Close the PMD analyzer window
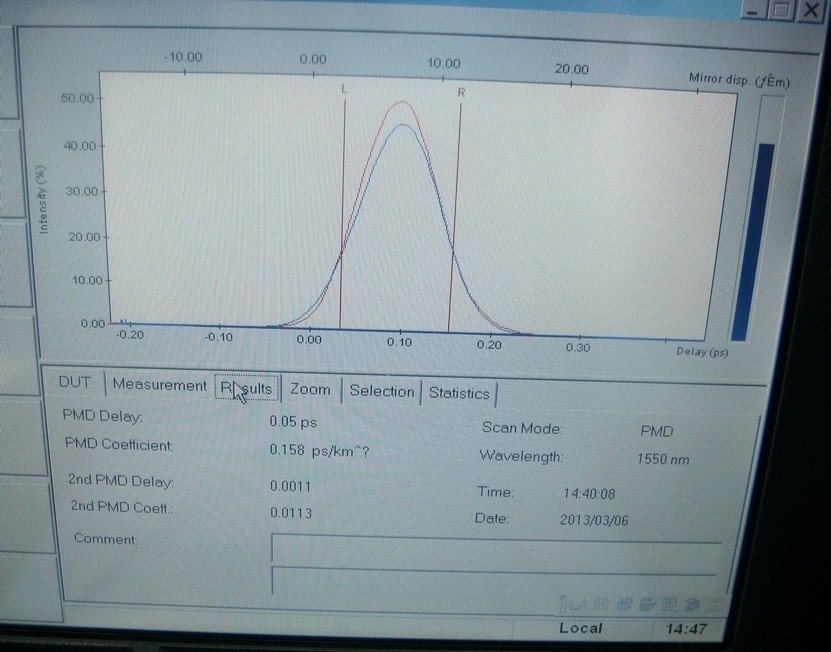This screenshot has height=652, width=831. point(811,10)
